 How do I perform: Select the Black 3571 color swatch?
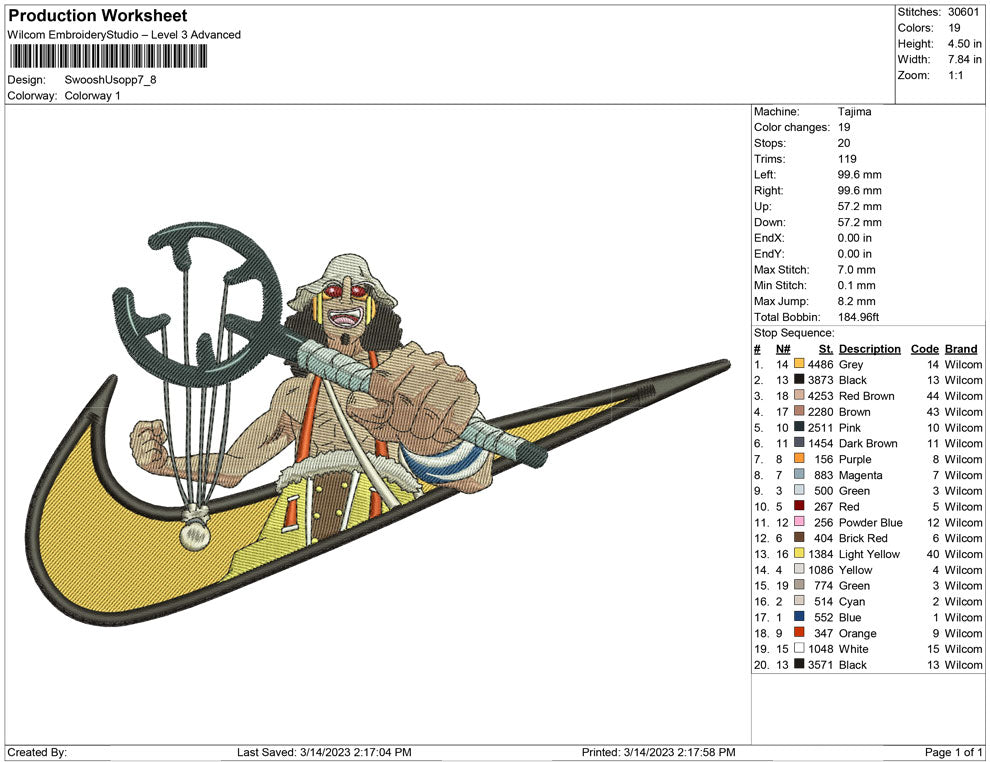(x=799, y=664)
